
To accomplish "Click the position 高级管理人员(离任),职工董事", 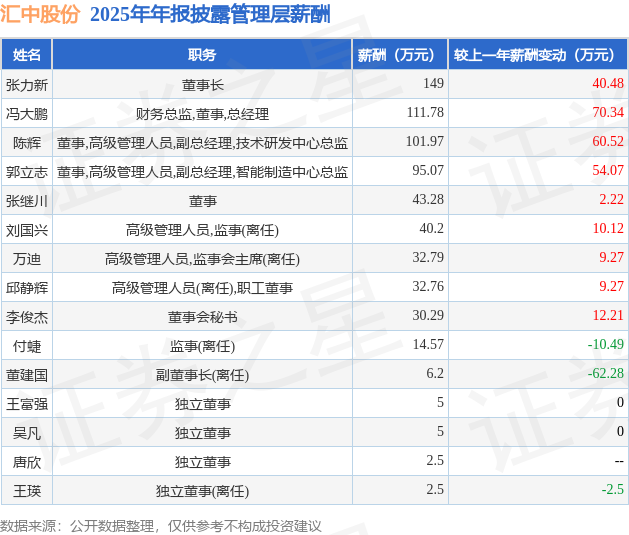I will click(202, 288).
